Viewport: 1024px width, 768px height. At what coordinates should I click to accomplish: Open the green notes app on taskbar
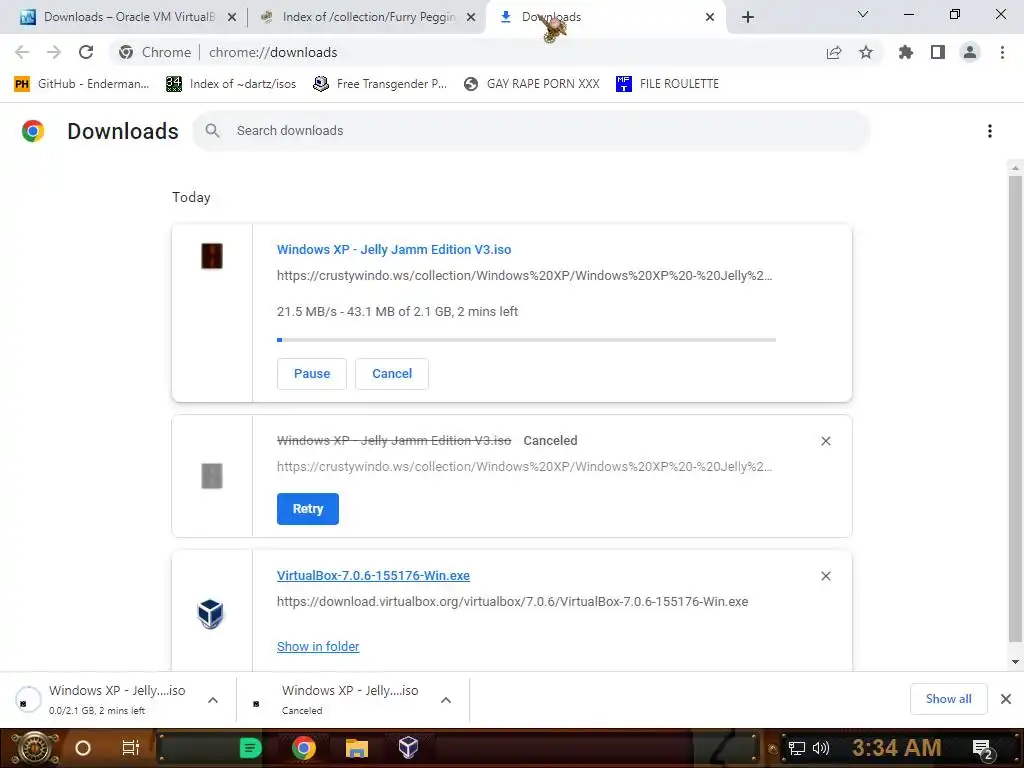click(250, 748)
